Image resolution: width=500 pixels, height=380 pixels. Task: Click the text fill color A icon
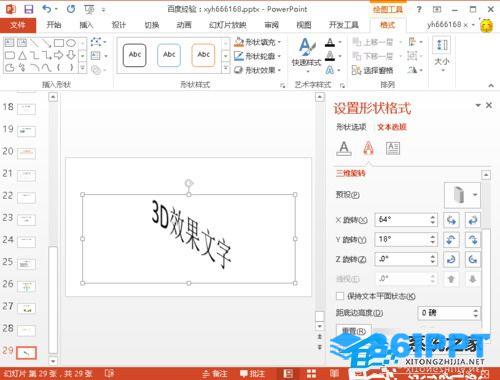(x=330, y=42)
